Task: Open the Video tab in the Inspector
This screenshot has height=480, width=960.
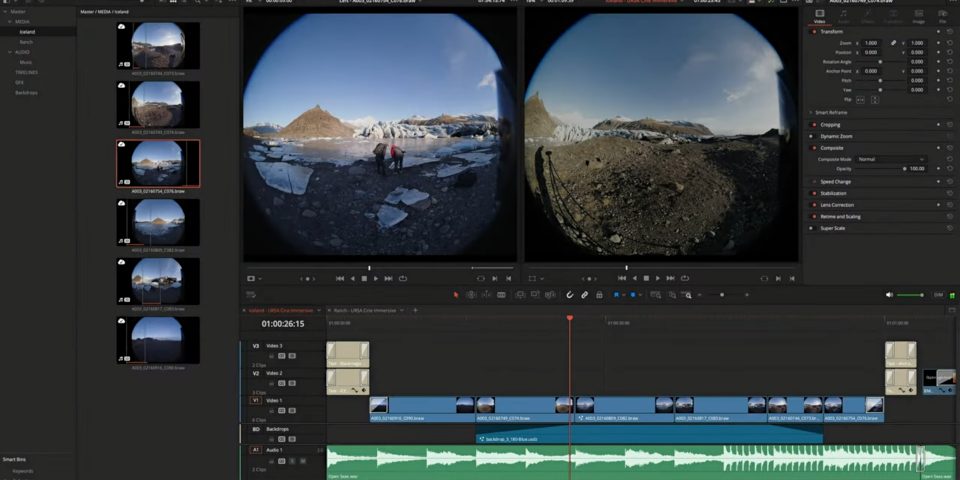Action: (x=820, y=17)
